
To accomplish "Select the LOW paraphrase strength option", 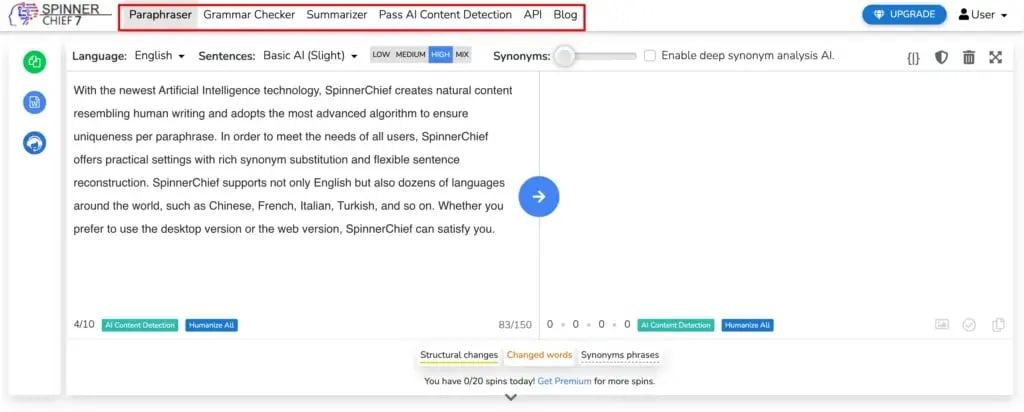I will 381,55.
